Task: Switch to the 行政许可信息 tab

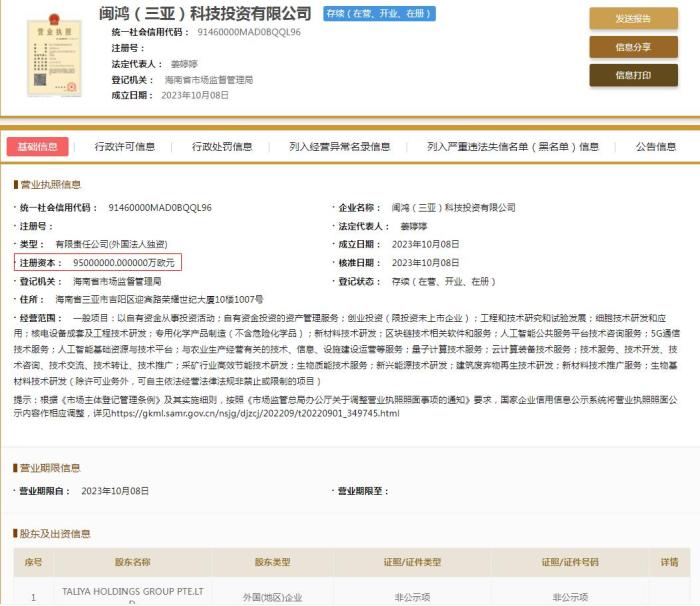Action: (125, 146)
